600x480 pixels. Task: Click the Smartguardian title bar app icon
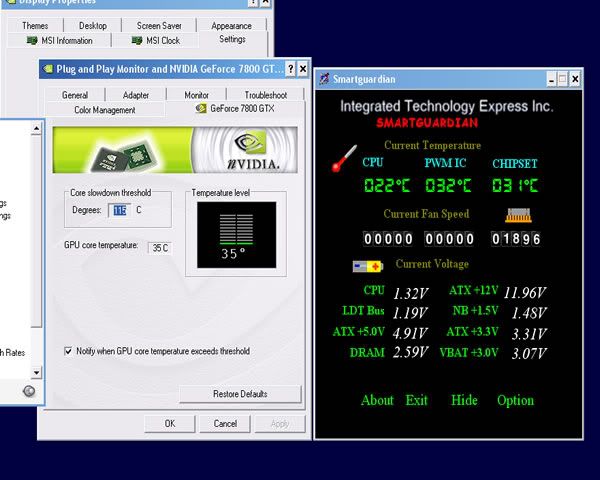point(324,79)
